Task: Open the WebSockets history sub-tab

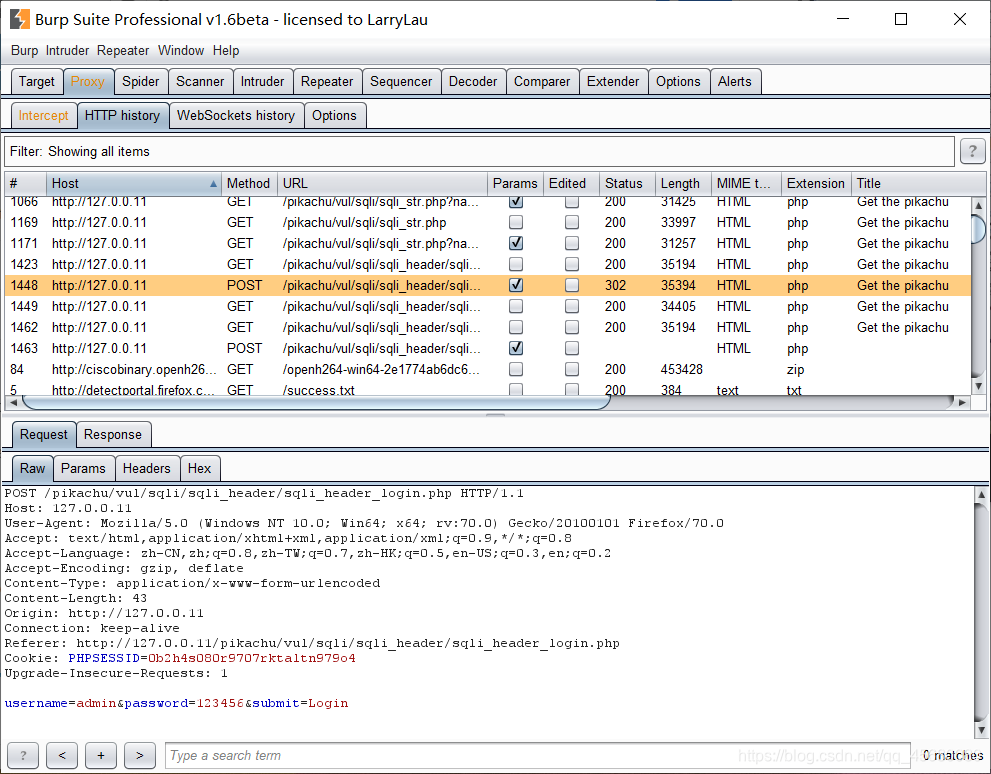Action: [x=236, y=116]
